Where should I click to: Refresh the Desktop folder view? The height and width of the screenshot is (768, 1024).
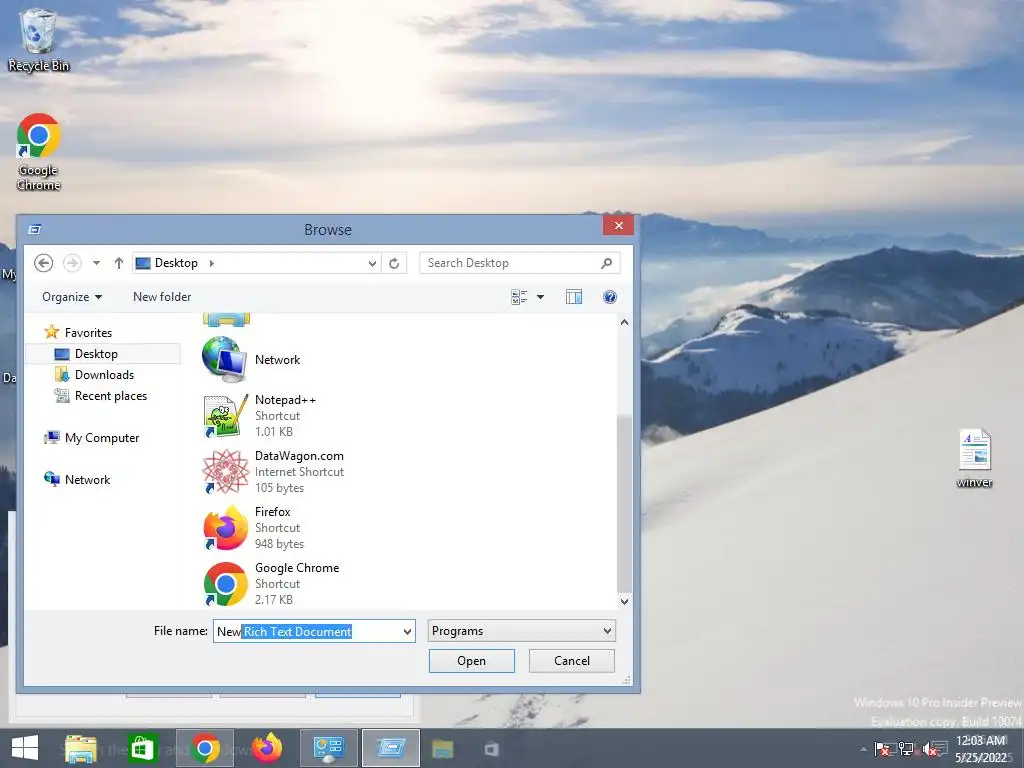[x=394, y=263]
